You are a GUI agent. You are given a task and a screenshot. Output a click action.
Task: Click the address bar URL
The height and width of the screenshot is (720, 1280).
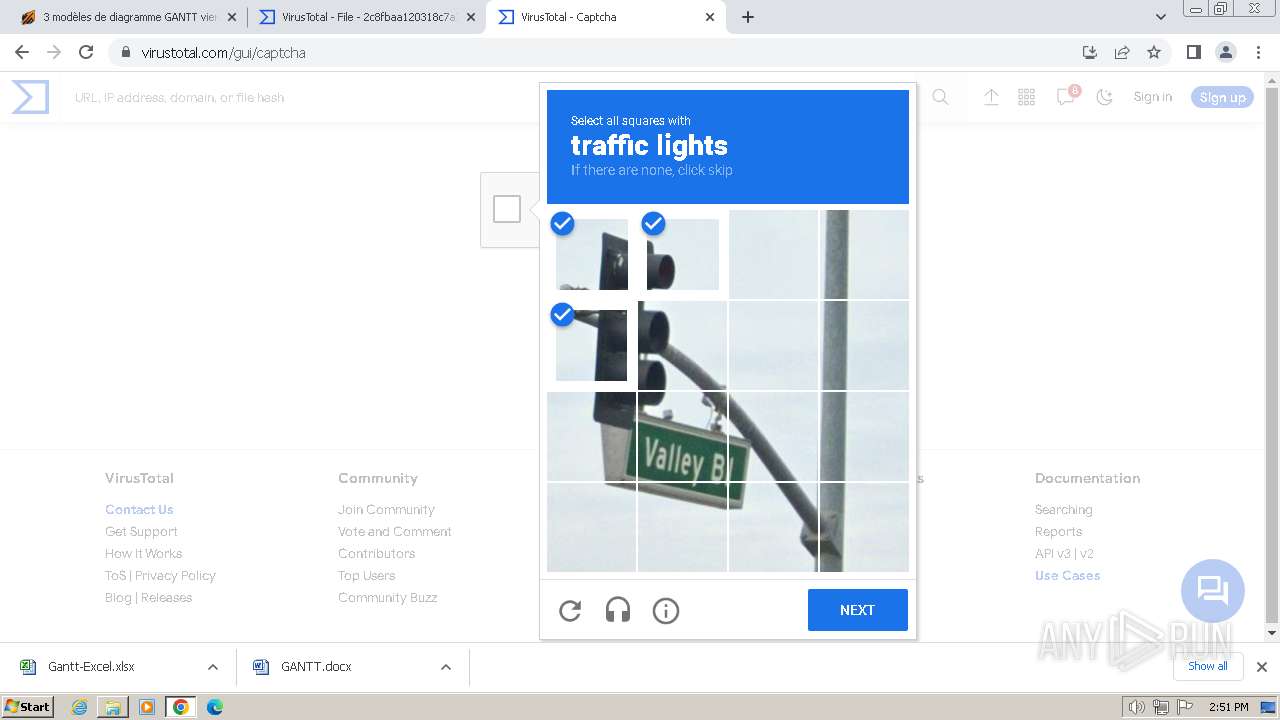(x=223, y=52)
